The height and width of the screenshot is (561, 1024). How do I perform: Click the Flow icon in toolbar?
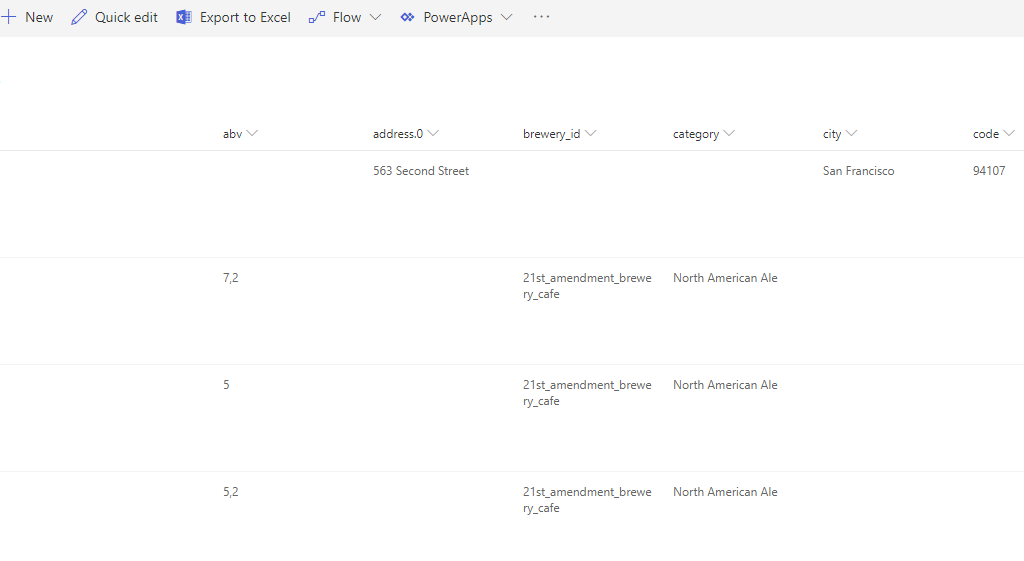317,17
